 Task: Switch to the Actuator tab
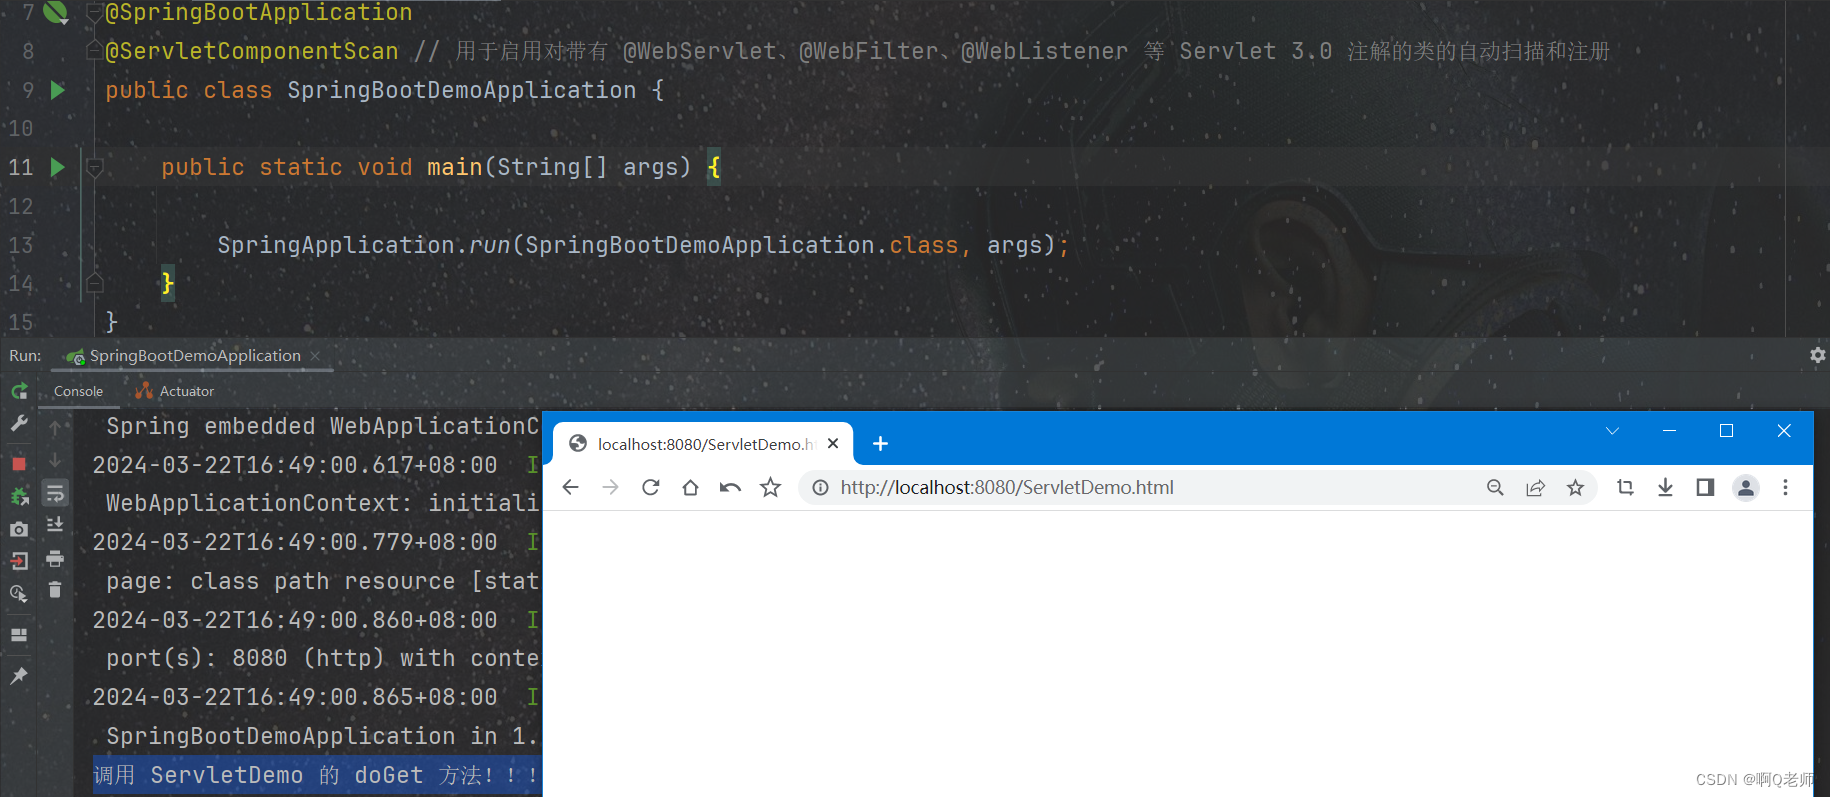(x=175, y=391)
